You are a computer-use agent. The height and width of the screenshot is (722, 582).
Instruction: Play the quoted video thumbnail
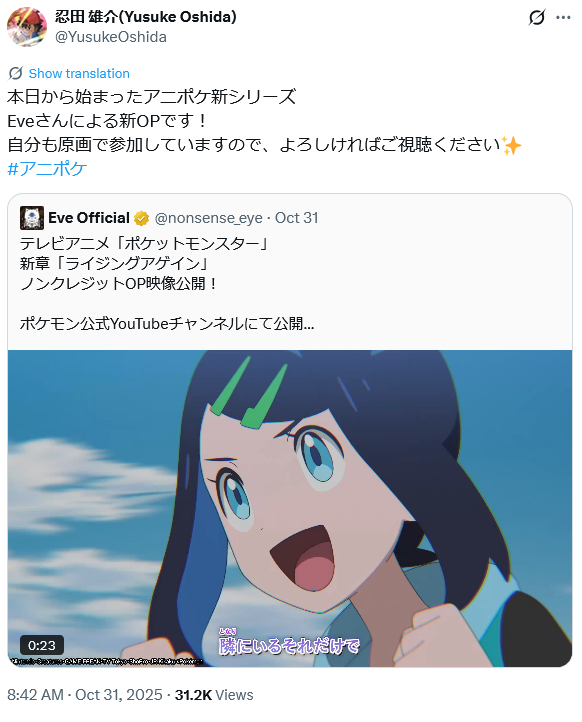(x=290, y=508)
